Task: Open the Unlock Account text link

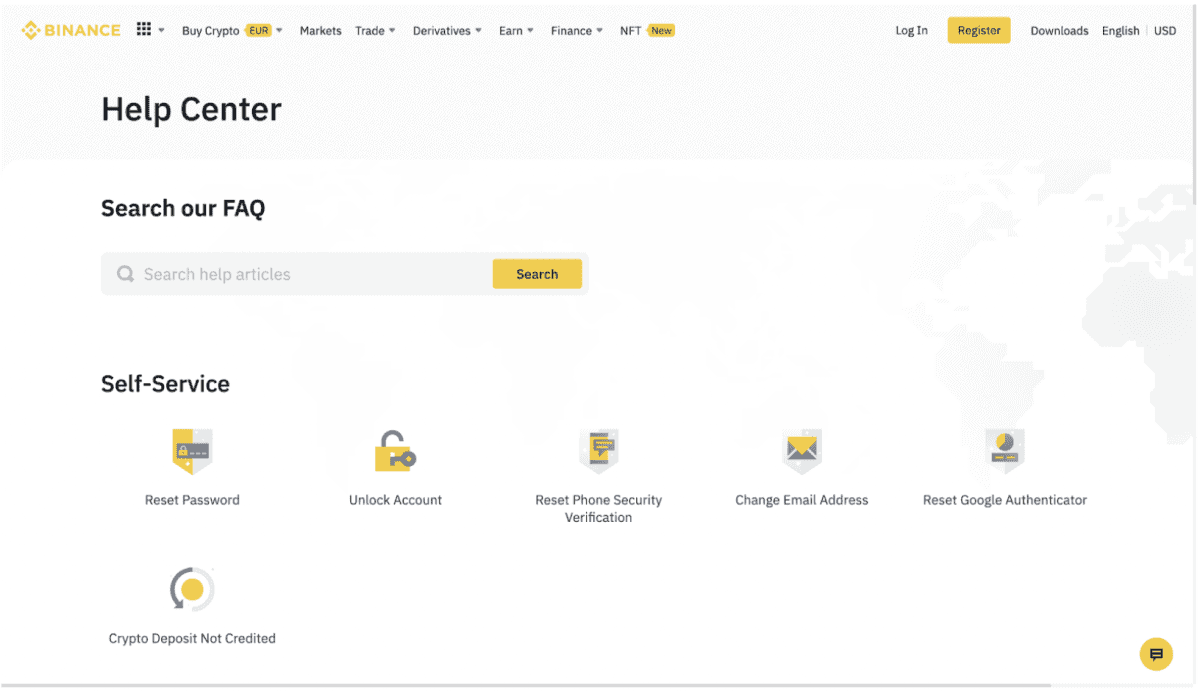Action: (x=395, y=500)
